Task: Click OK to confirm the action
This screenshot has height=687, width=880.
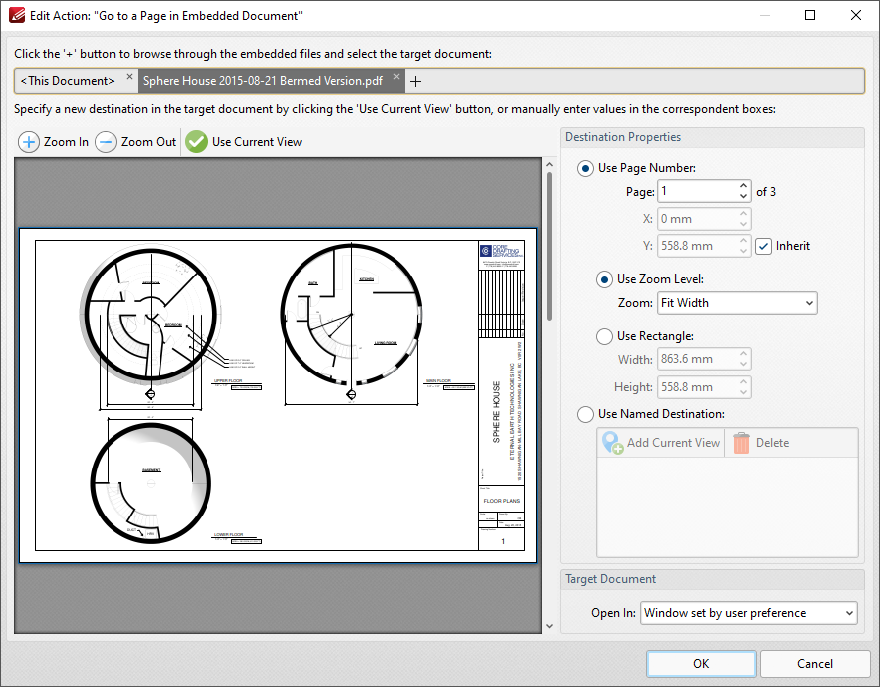Action: point(701,663)
